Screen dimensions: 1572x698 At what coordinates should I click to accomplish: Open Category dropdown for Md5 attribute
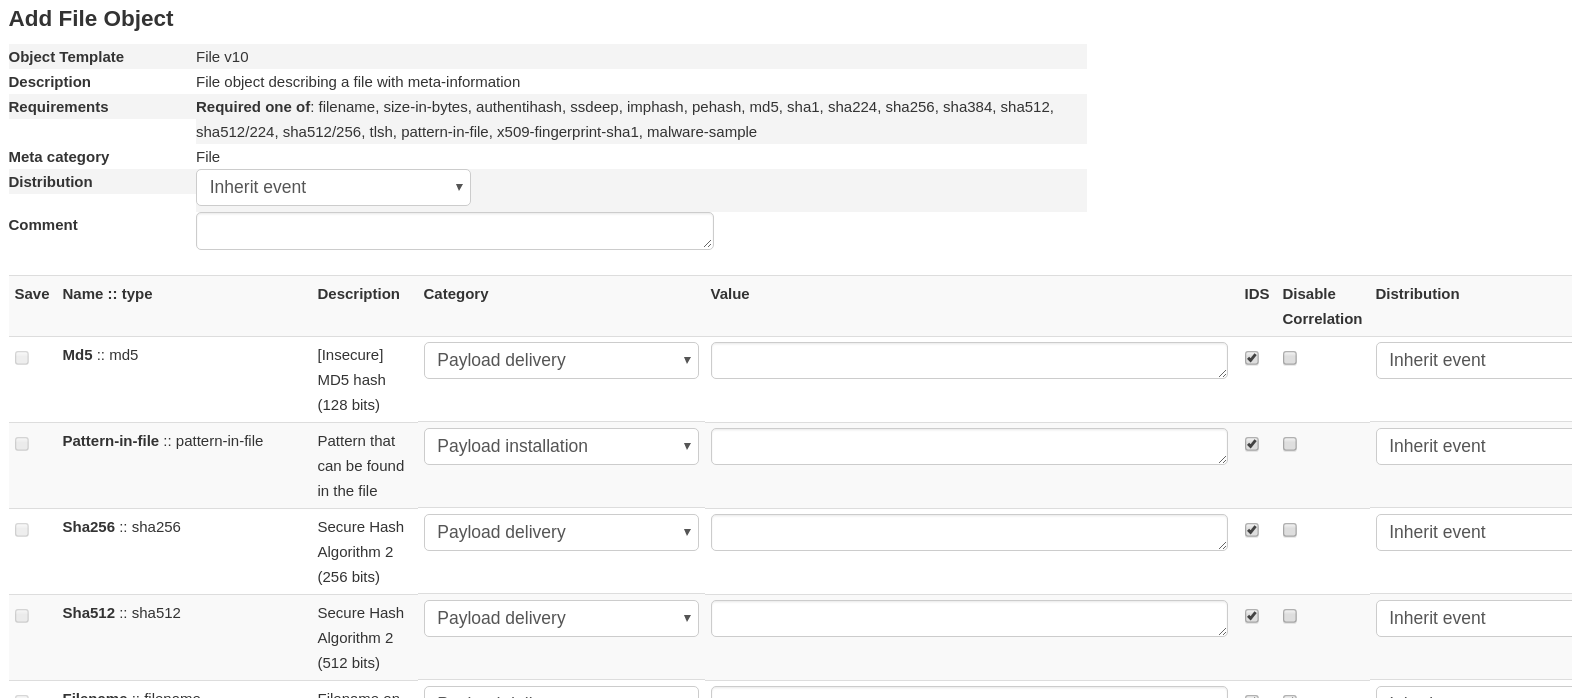pyautogui.click(x=561, y=360)
